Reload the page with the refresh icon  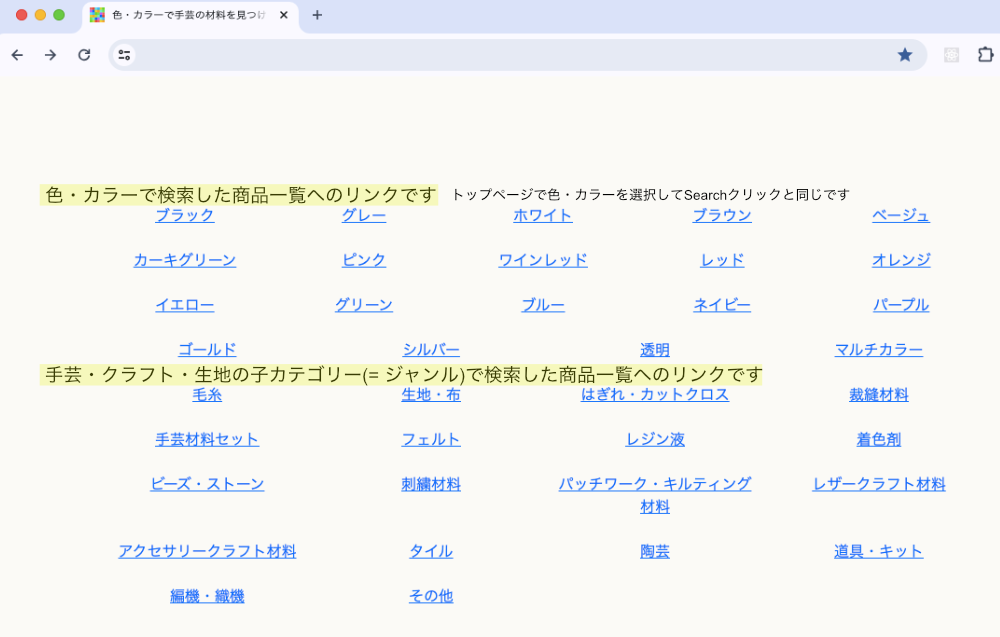click(84, 55)
